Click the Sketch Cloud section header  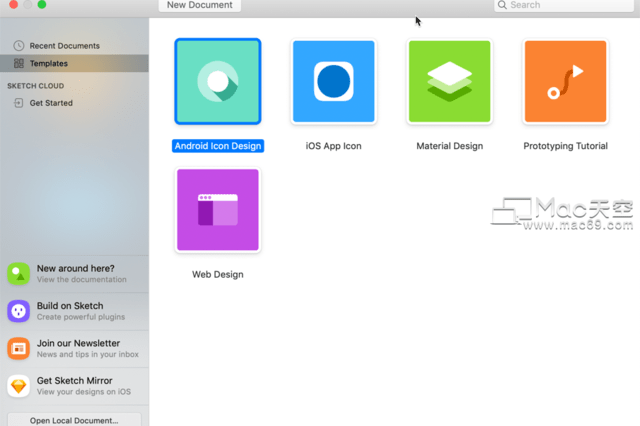(x=36, y=86)
